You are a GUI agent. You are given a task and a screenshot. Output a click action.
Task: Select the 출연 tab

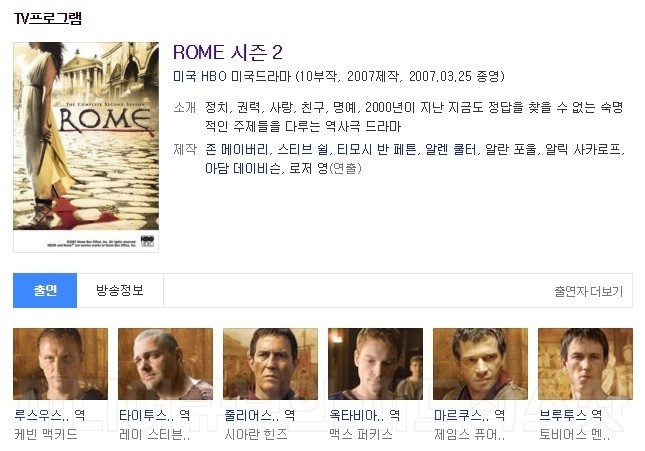tap(45, 291)
